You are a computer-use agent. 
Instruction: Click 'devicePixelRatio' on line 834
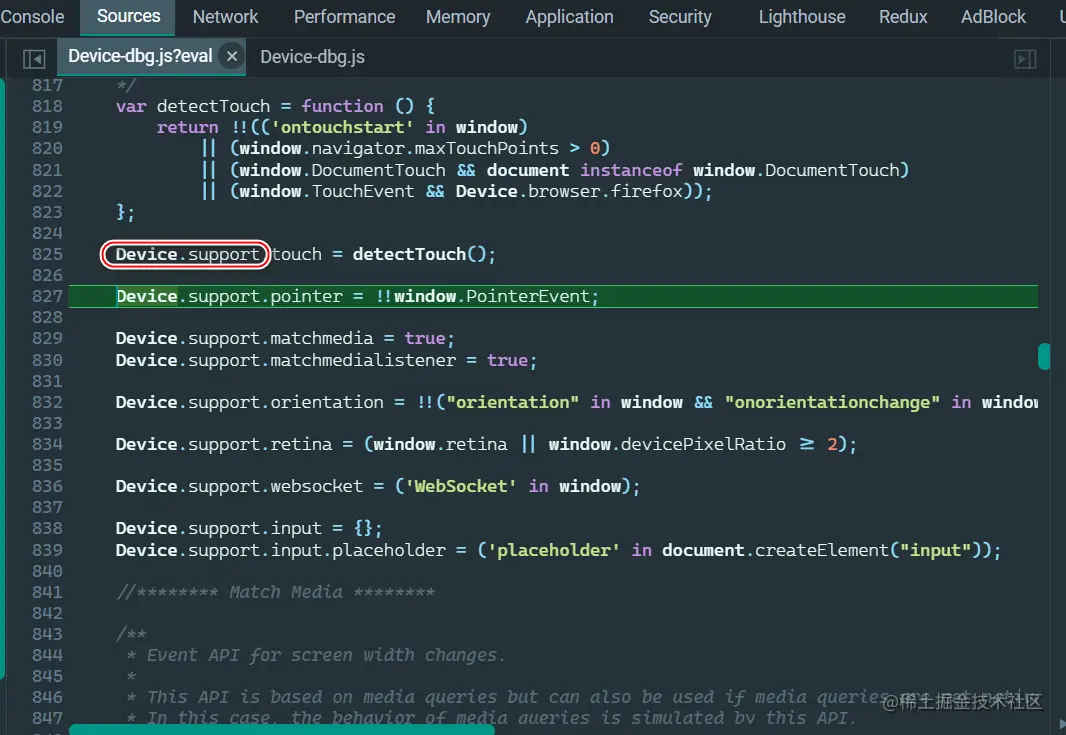(703, 444)
